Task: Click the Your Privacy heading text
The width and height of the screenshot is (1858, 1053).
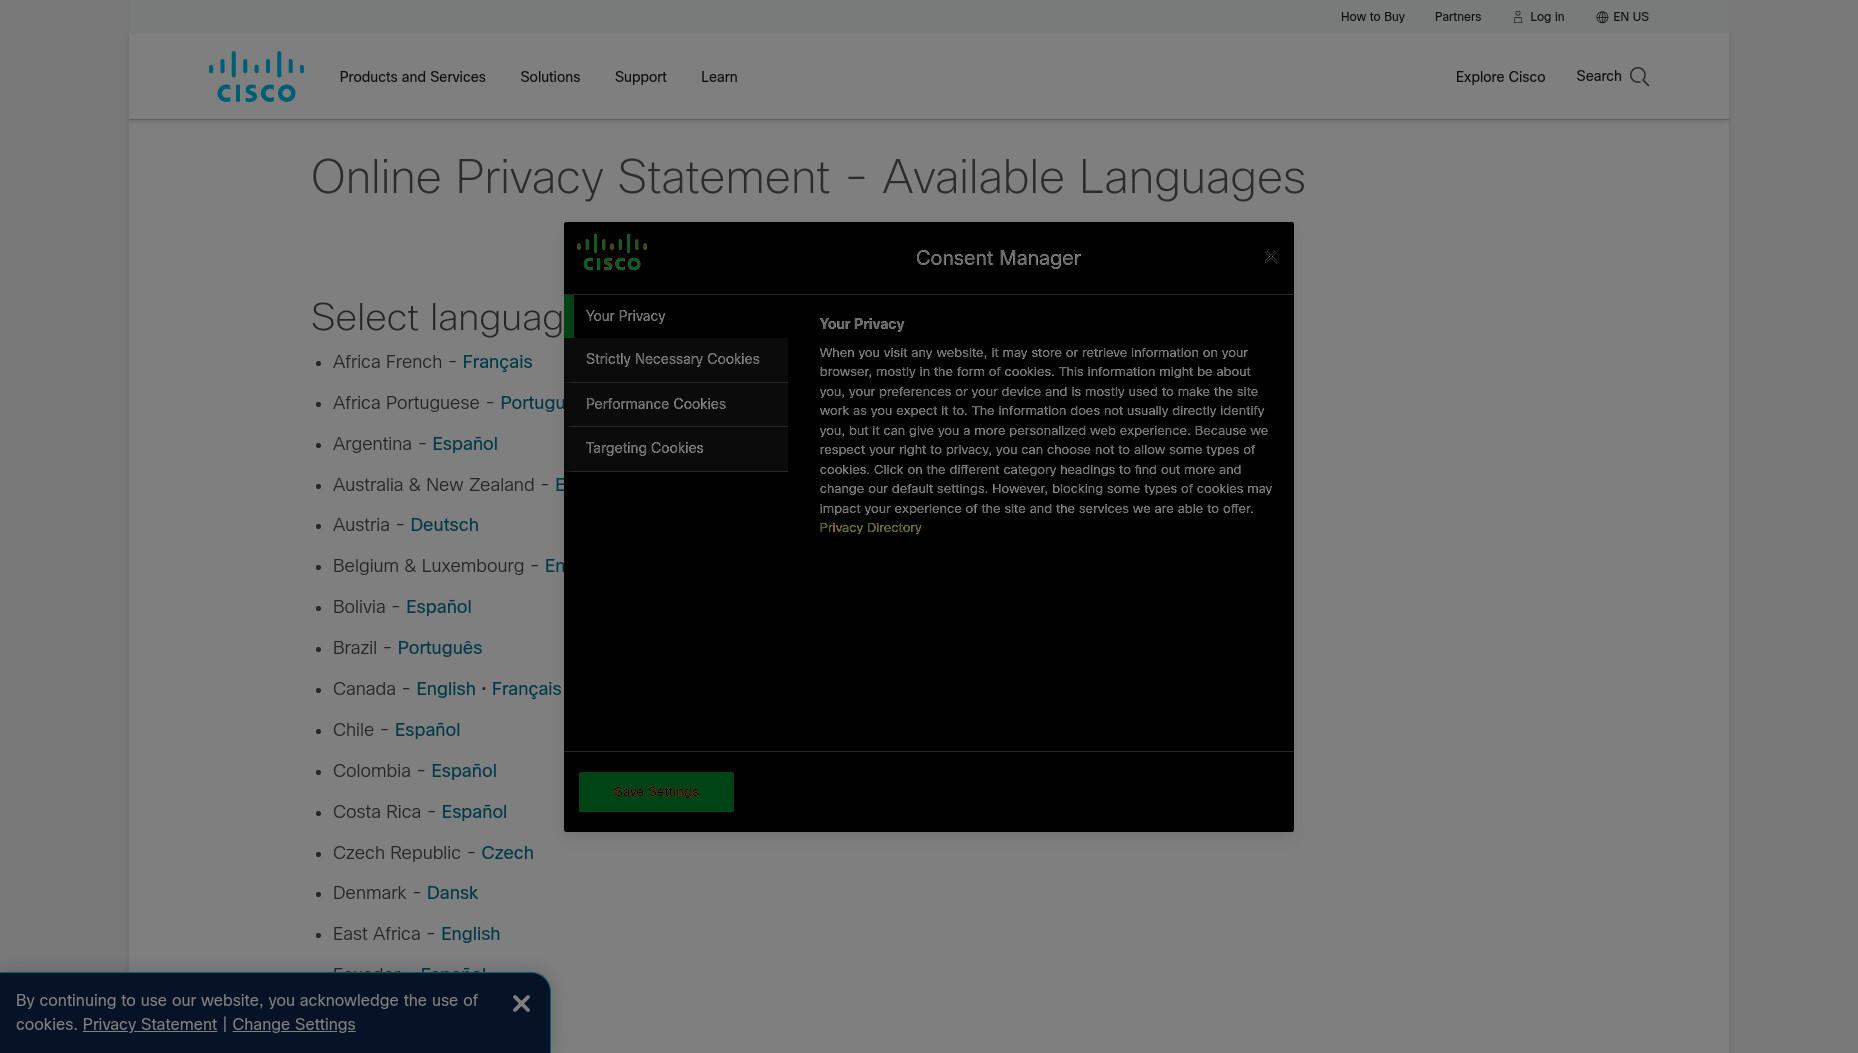Action: pos(861,324)
